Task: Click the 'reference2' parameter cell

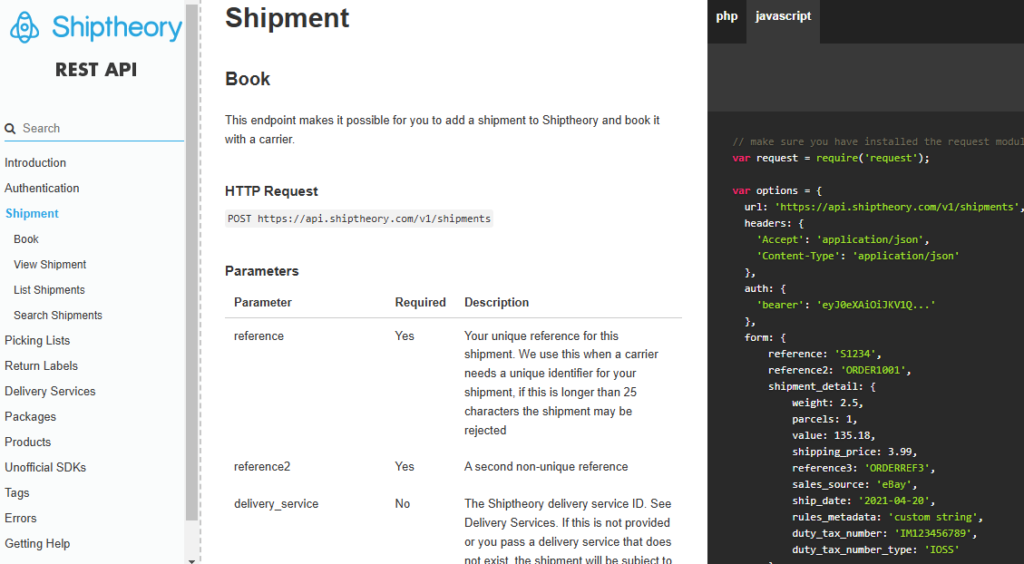Action: (262, 467)
